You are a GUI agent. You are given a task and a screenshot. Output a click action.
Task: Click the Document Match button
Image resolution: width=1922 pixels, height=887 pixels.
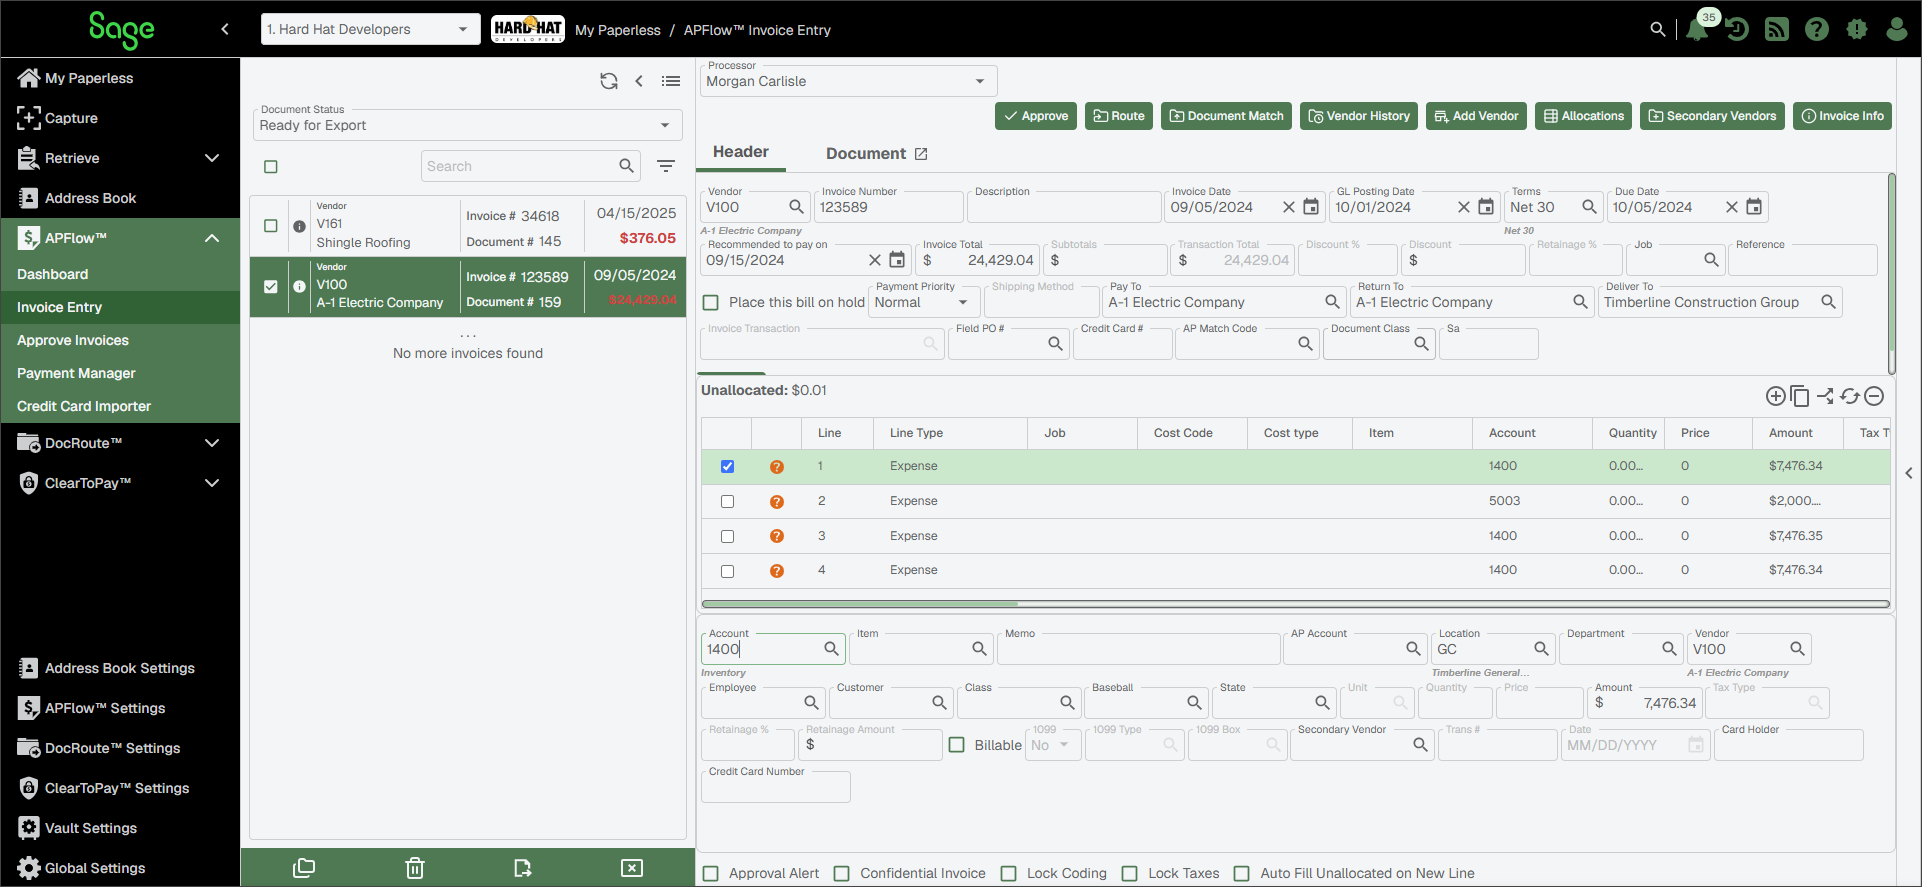(x=1226, y=116)
